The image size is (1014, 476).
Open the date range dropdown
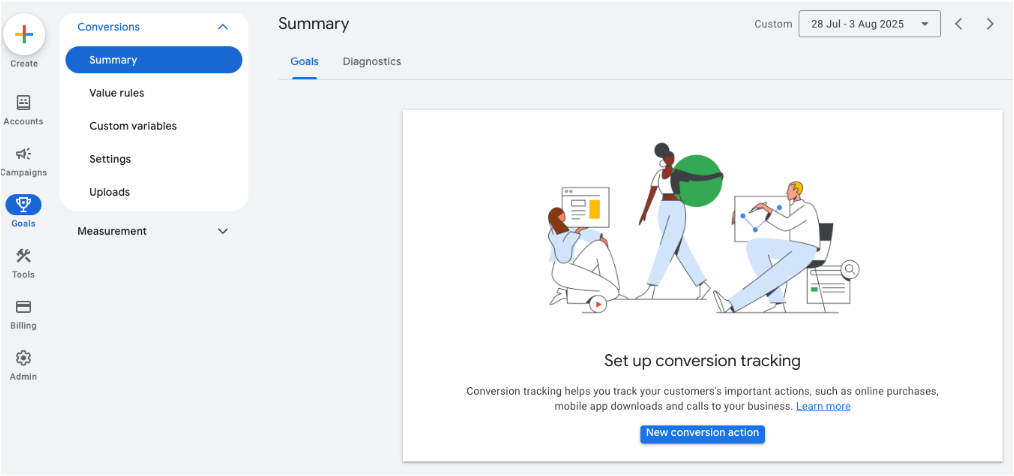[x=870, y=24]
